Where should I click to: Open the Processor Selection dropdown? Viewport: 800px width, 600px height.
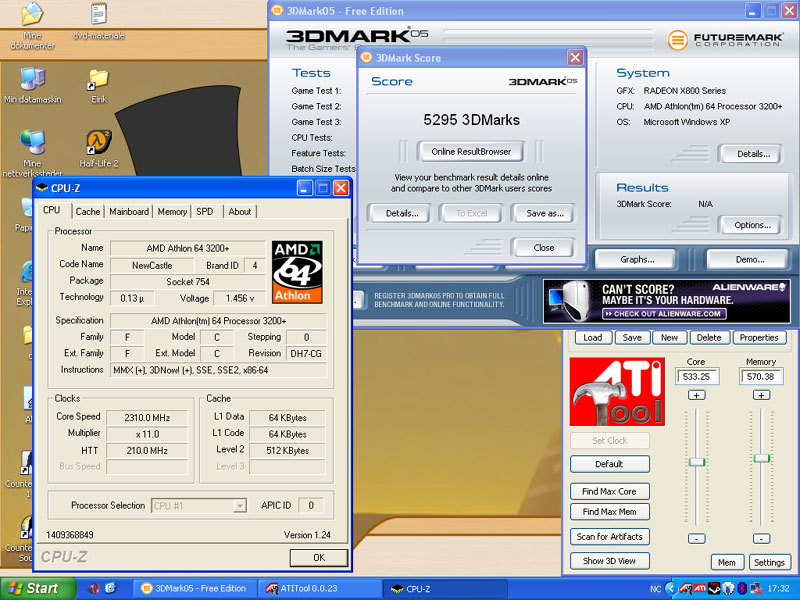tap(239, 506)
